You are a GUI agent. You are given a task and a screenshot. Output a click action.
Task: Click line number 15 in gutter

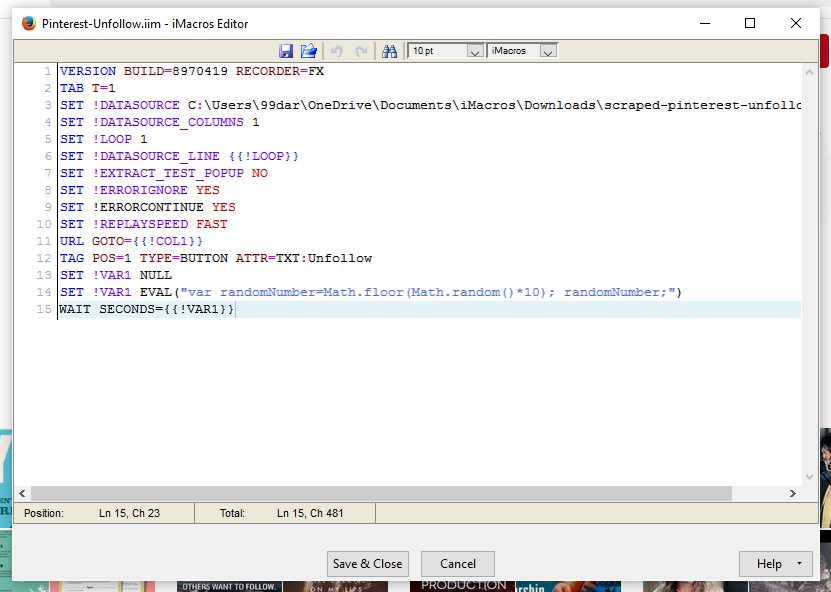43,309
